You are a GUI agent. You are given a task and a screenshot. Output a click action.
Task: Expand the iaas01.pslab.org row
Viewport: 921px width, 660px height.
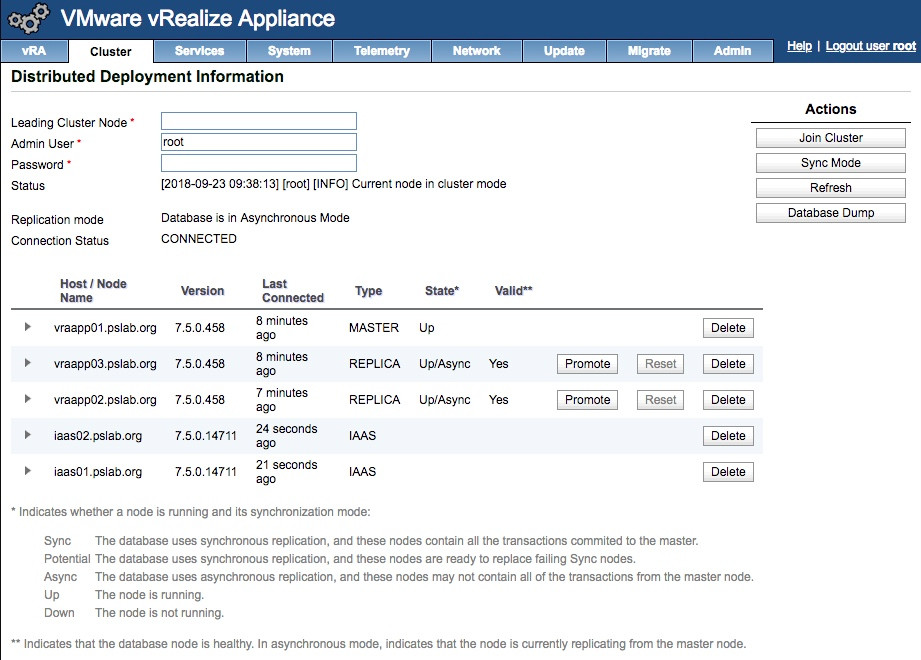click(27, 471)
